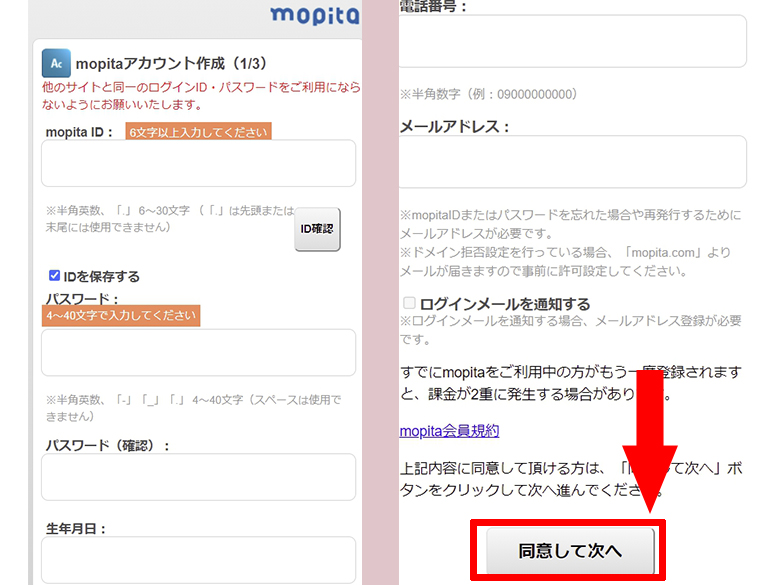This screenshot has height=585, width=766.
Task: Uncheck the IDを保存する checkbox
Action: click(54, 276)
